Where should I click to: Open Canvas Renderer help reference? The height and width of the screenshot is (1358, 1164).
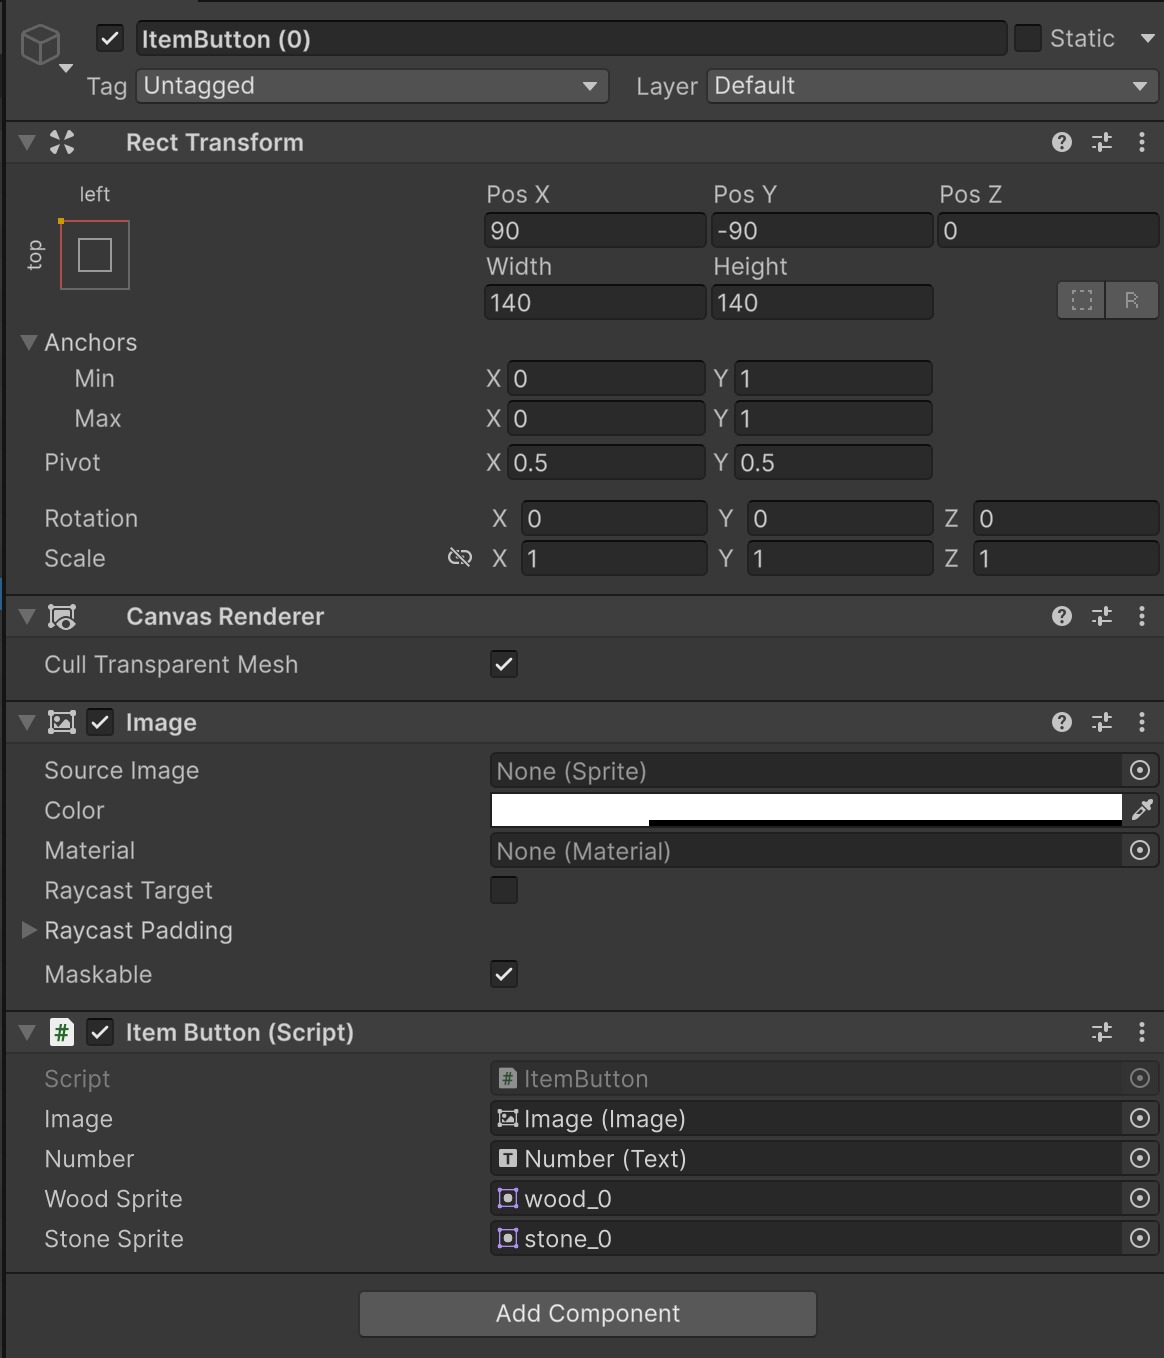(x=1062, y=616)
